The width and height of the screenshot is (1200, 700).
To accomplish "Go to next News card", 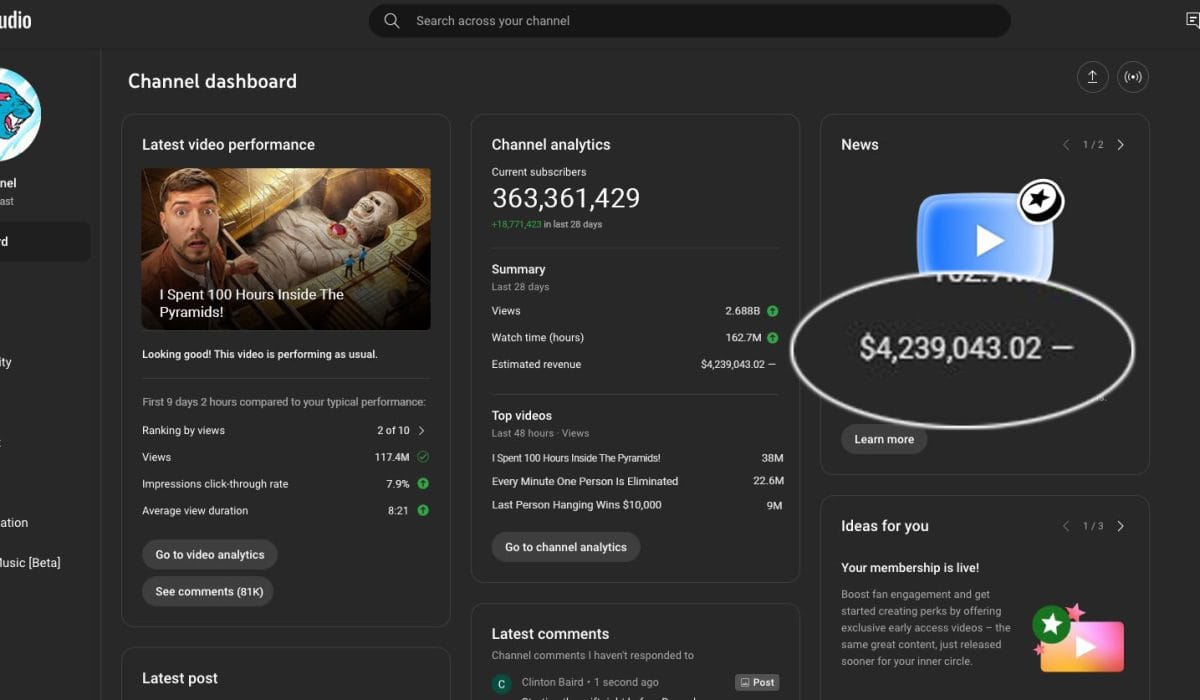I will (1120, 145).
